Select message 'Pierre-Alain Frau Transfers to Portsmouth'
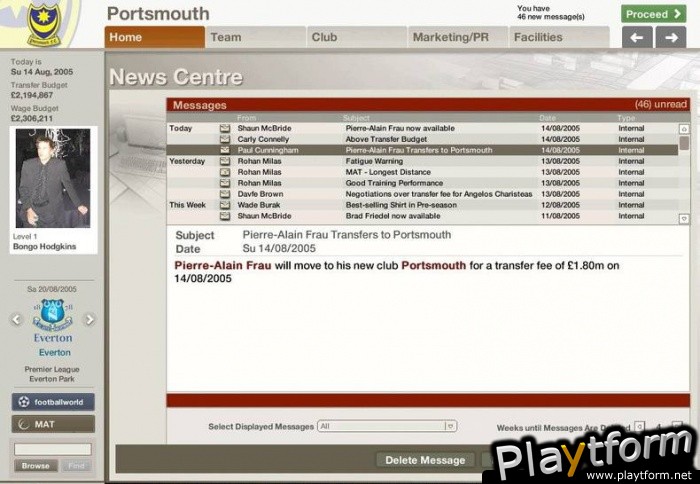700x484 pixels. pos(418,150)
